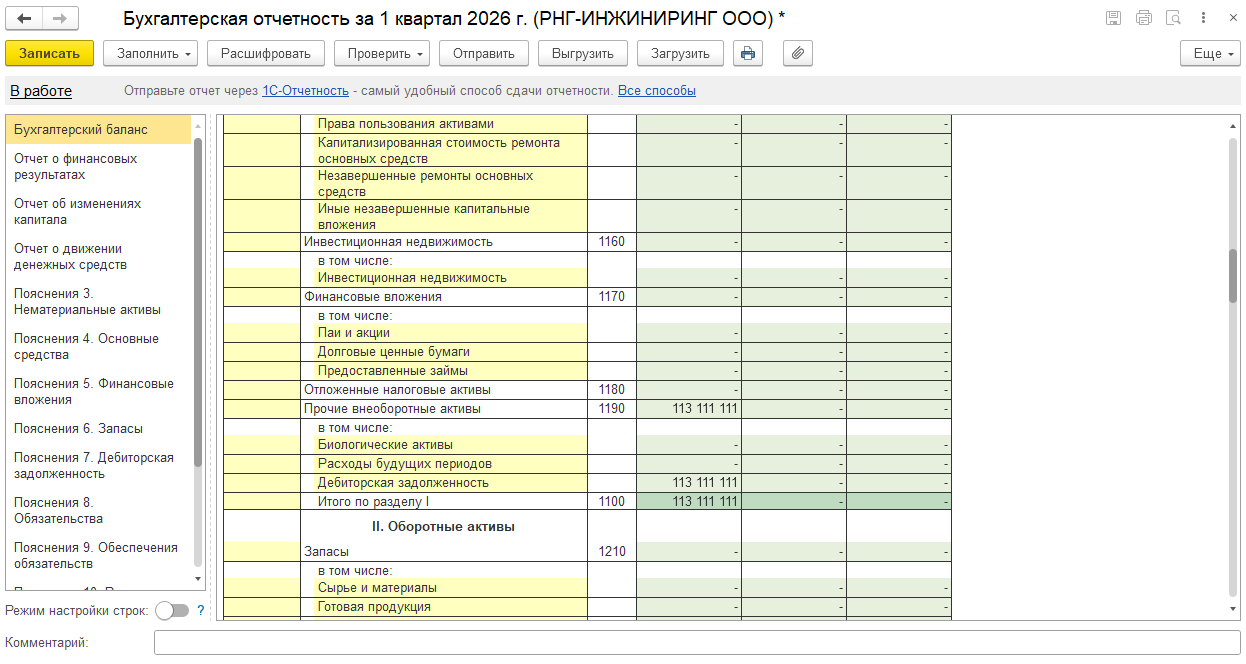Click the Расшифровать button
This screenshot has height=664, width=1246.
coord(266,54)
